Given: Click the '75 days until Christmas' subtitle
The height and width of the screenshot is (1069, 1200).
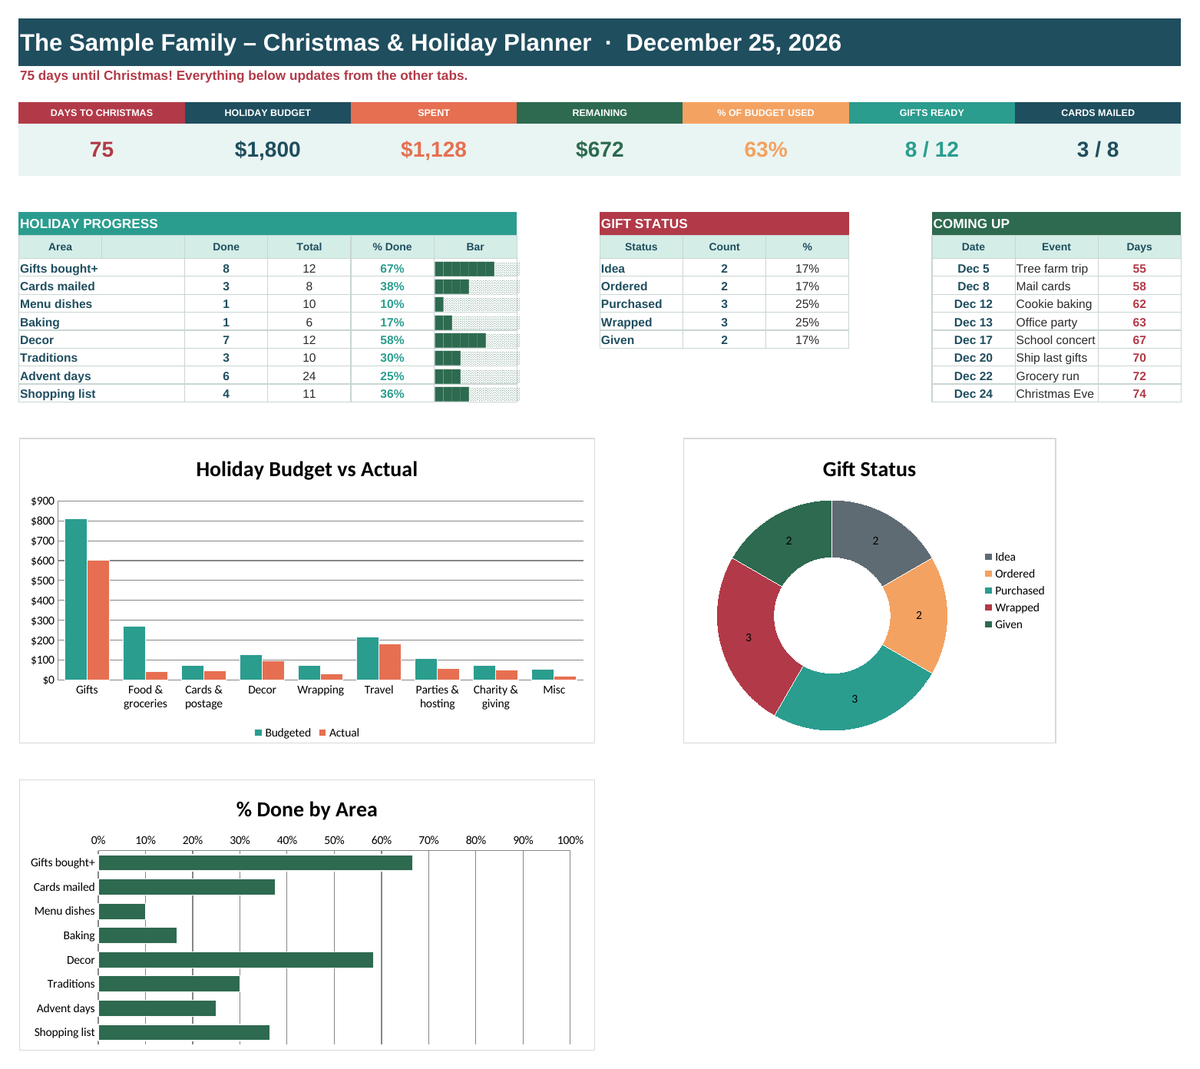Looking at the screenshot, I should (x=243, y=76).
